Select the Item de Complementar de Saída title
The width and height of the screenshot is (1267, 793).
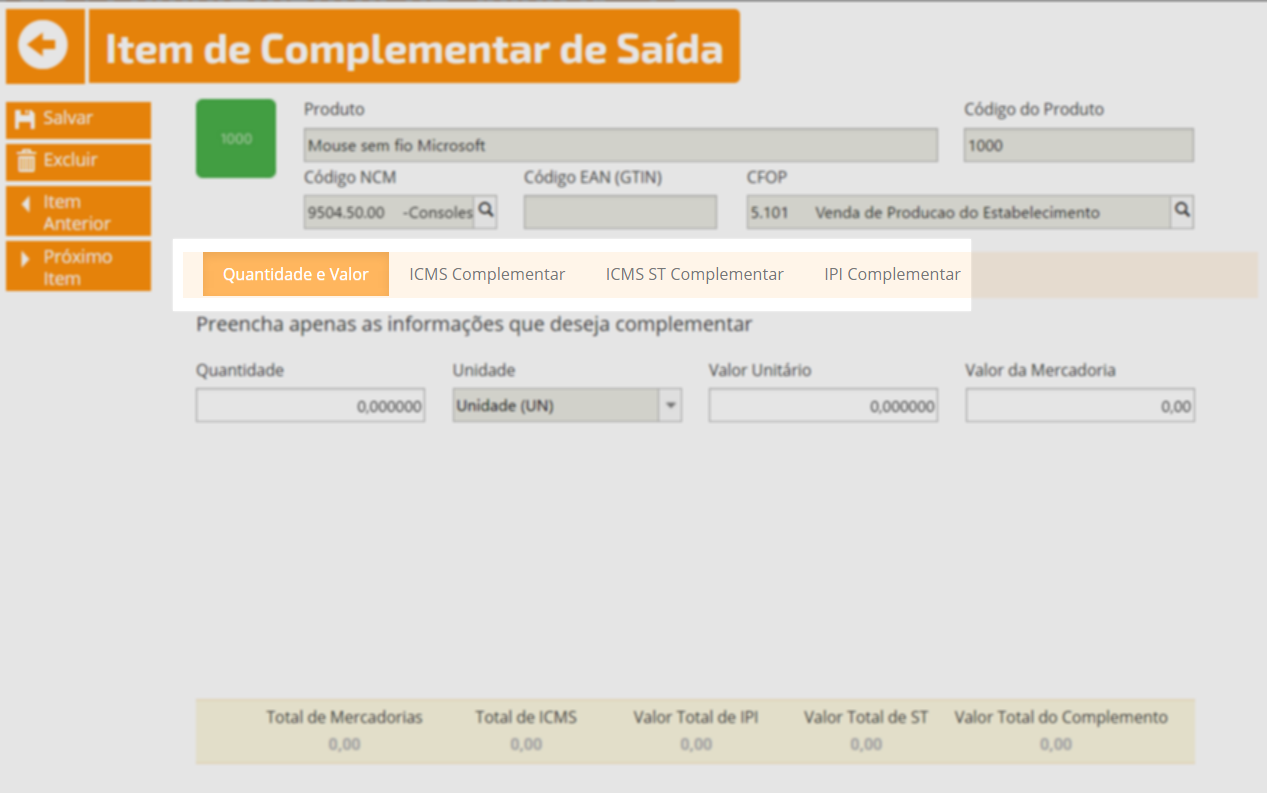point(414,48)
